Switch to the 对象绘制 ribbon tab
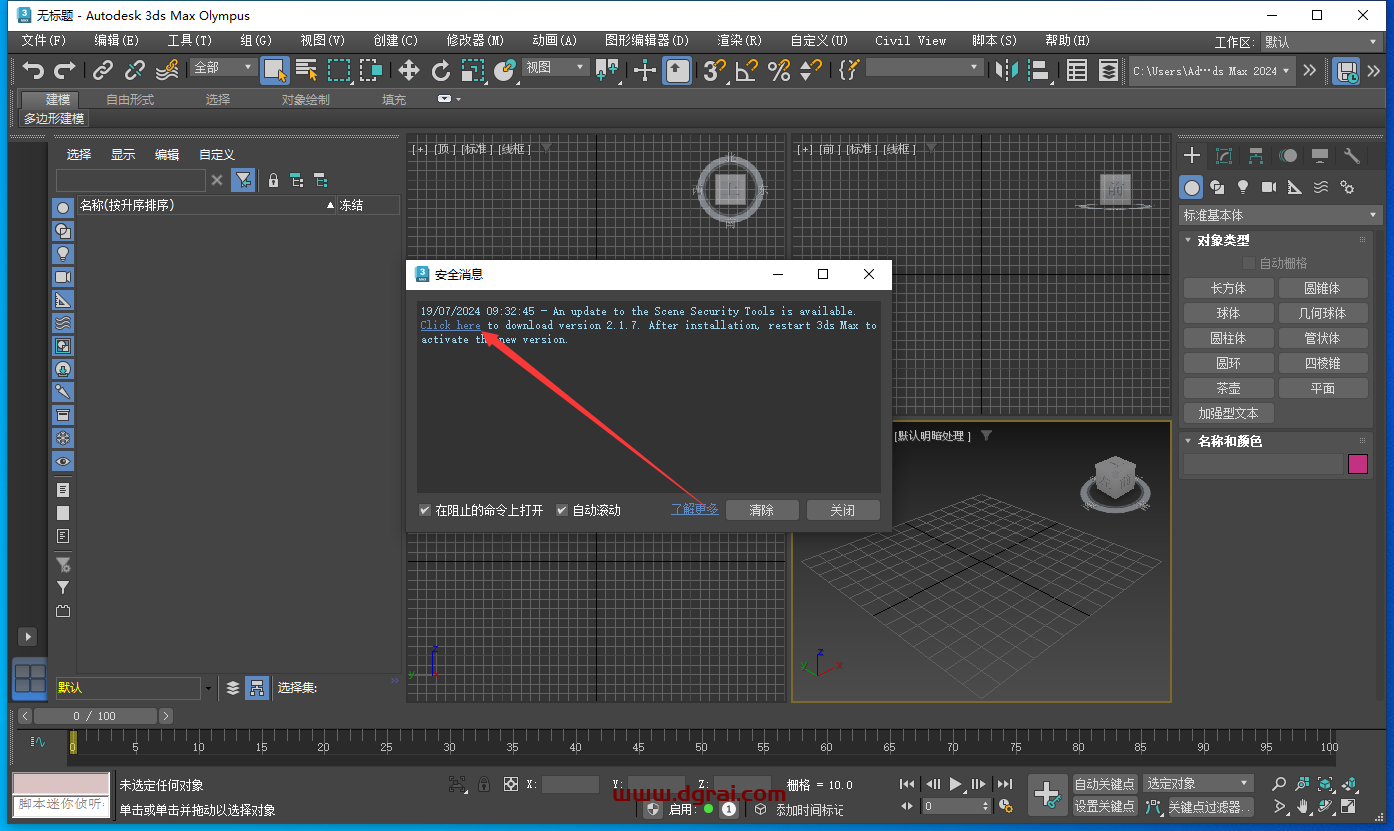Image resolution: width=1394 pixels, height=831 pixels. 305,100
